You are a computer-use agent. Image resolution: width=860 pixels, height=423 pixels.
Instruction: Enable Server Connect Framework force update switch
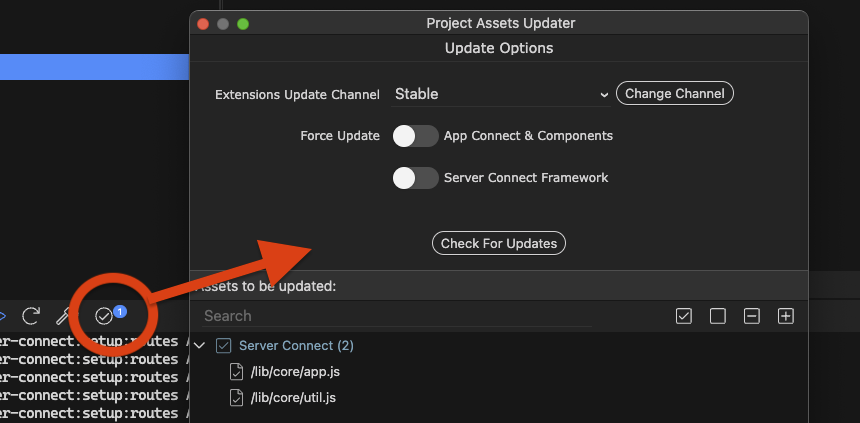pos(415,178)
